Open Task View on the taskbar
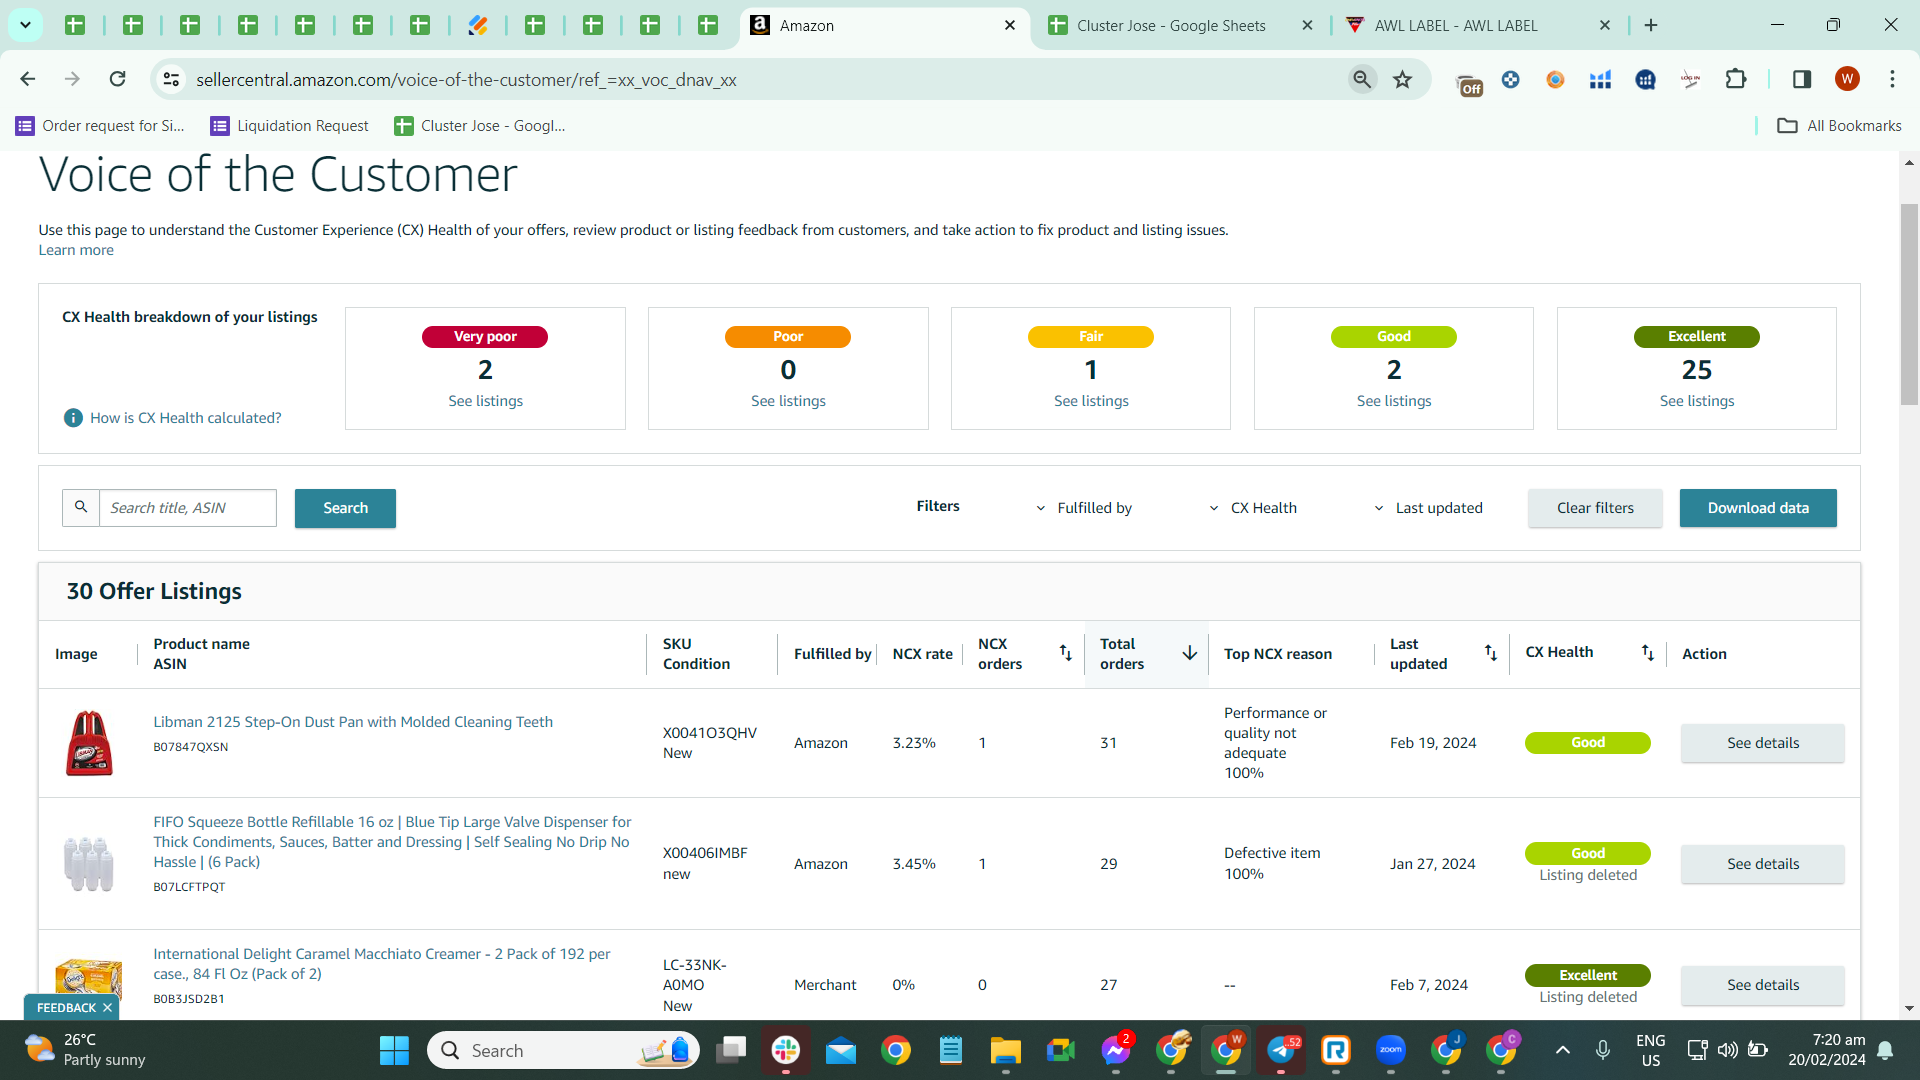Viewport: 1920px width, 1080px height. click(731, 1050)
